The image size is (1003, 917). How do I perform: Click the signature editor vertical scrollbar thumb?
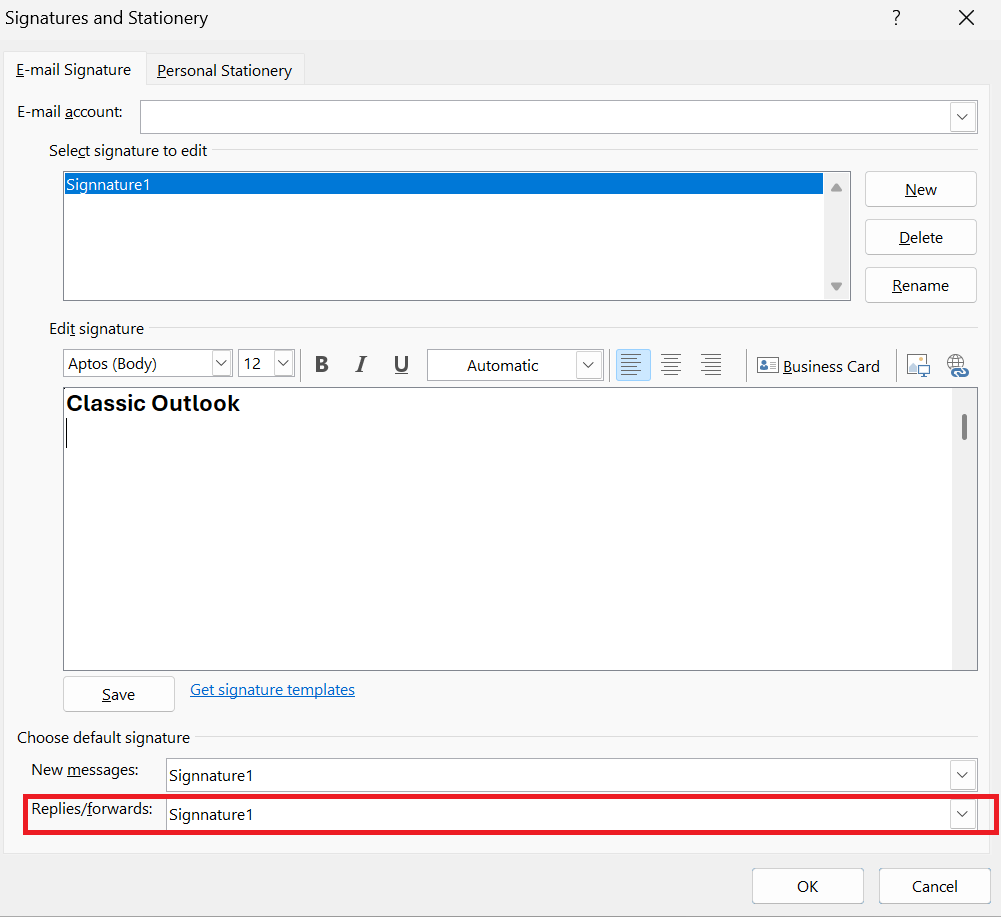tap(964, 427)
